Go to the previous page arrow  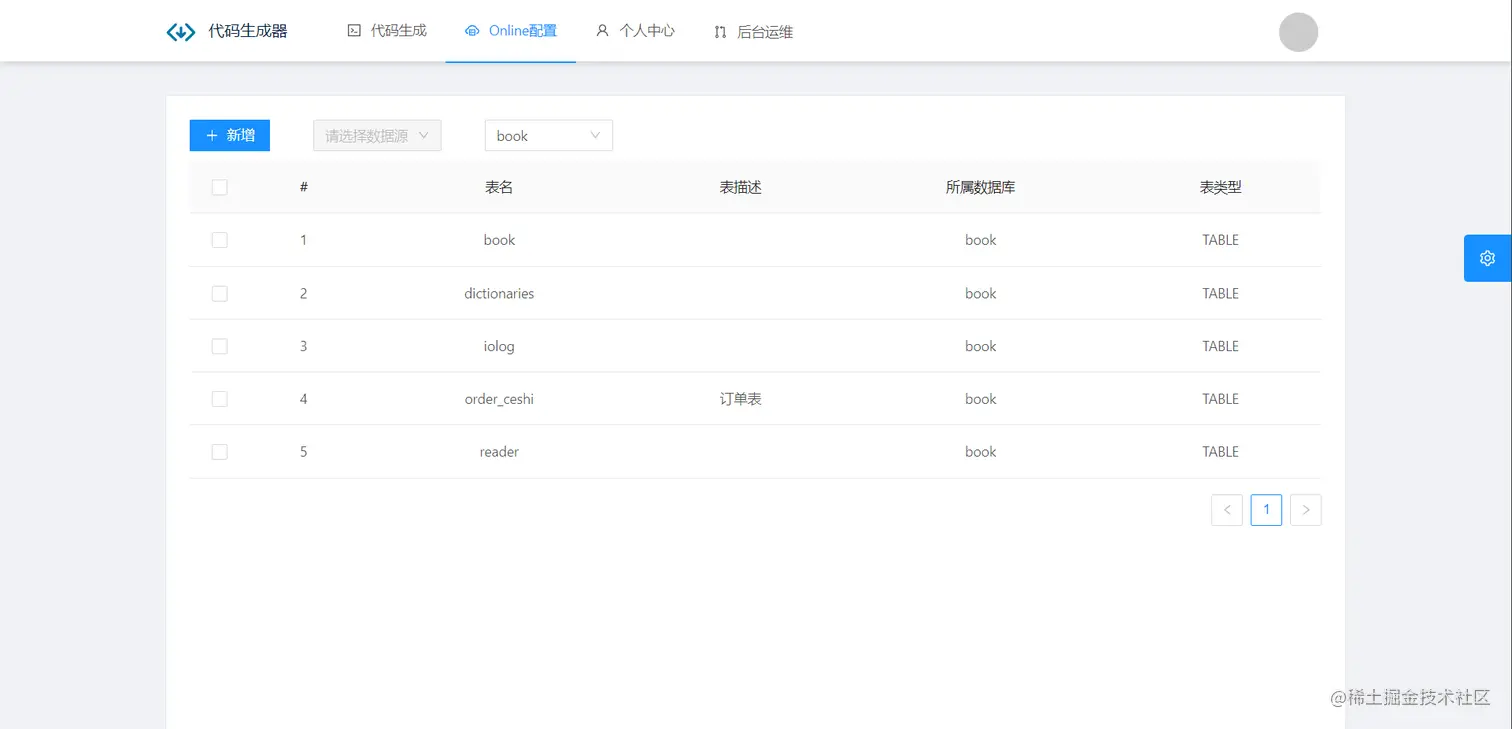[1227, 510]
